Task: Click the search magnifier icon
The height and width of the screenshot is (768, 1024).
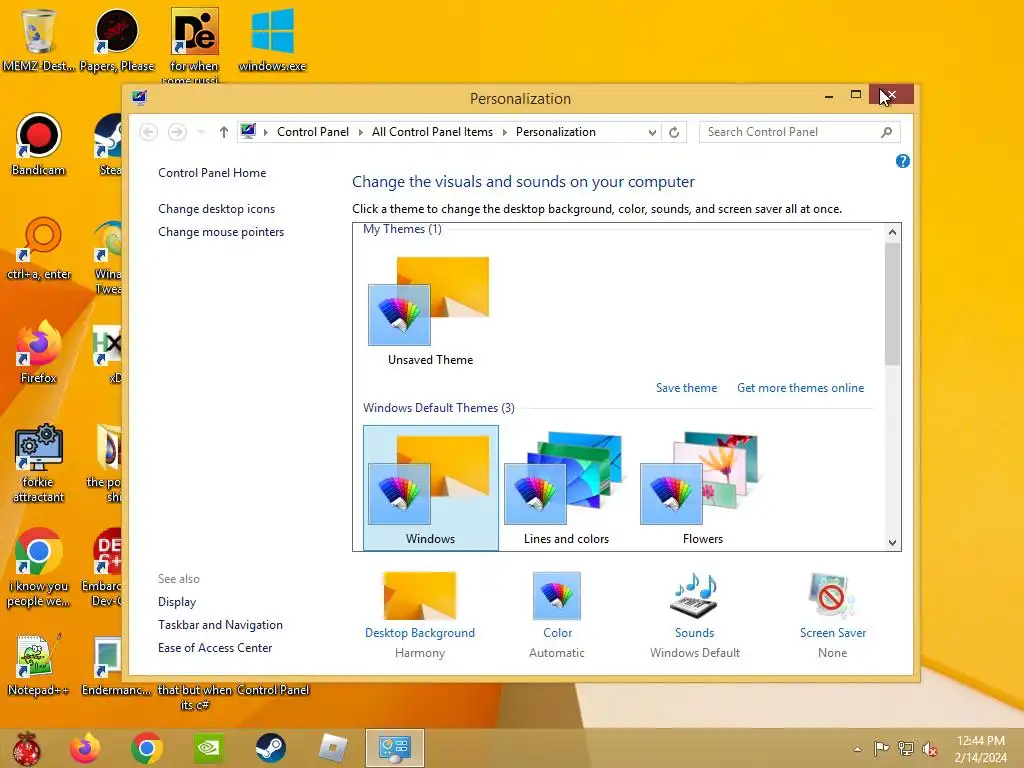Action: (x=886, y=132)
